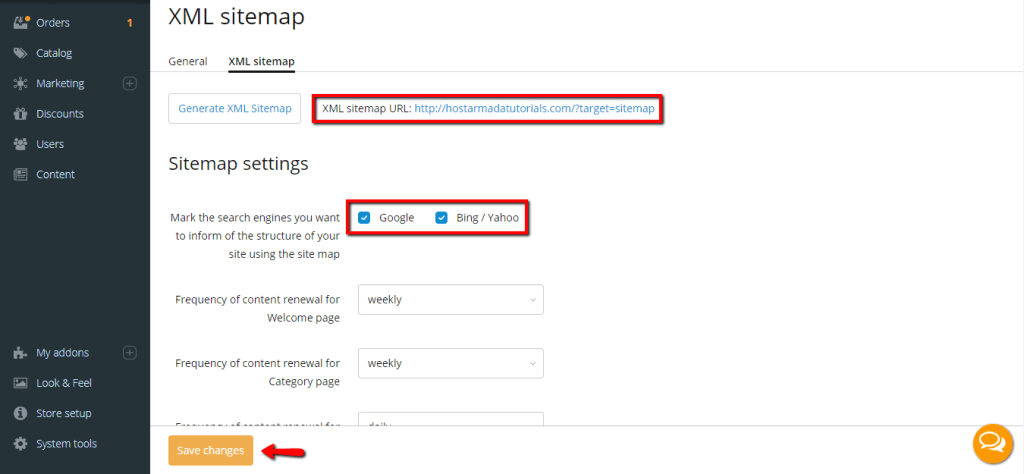The height and width of the screenshot is (474, 1024).
Task: Switch to the General tab
Action: [x=188, y=61]
